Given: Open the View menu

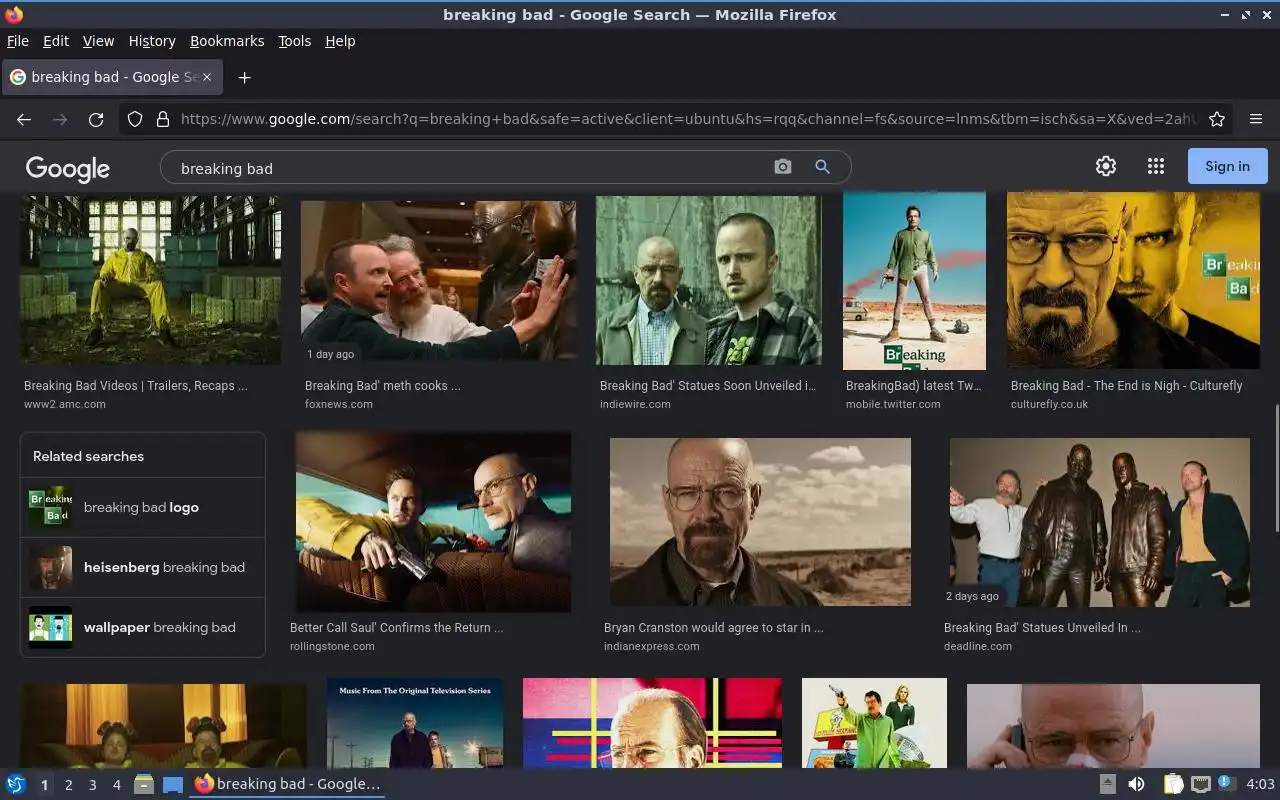Looking at the screenshot, I should coord(98,41).
